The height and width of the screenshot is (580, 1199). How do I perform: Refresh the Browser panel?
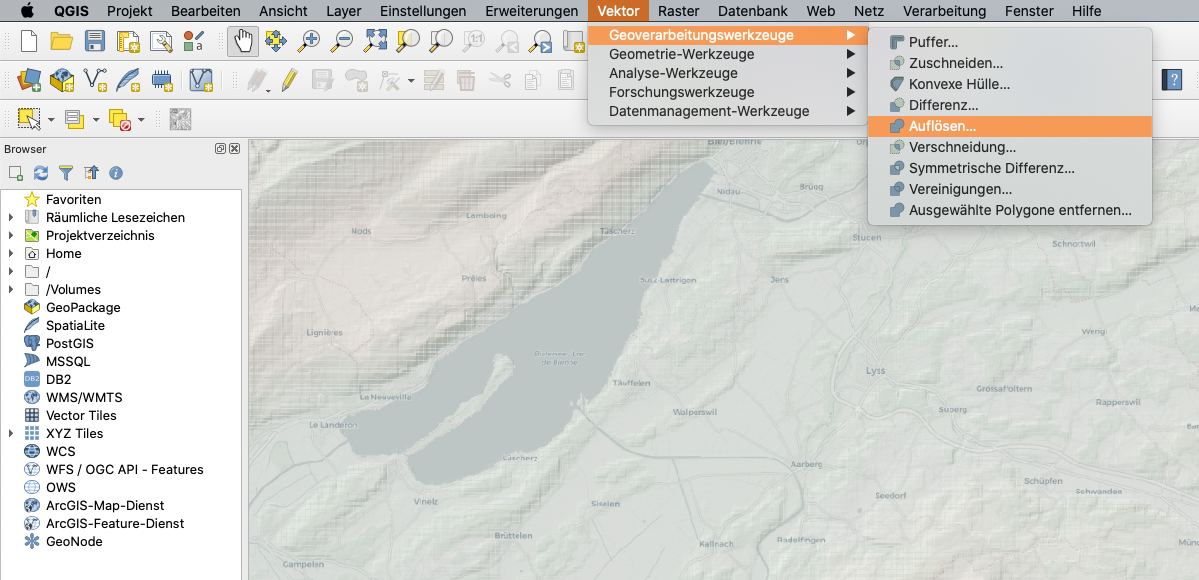tap(41, 173)
